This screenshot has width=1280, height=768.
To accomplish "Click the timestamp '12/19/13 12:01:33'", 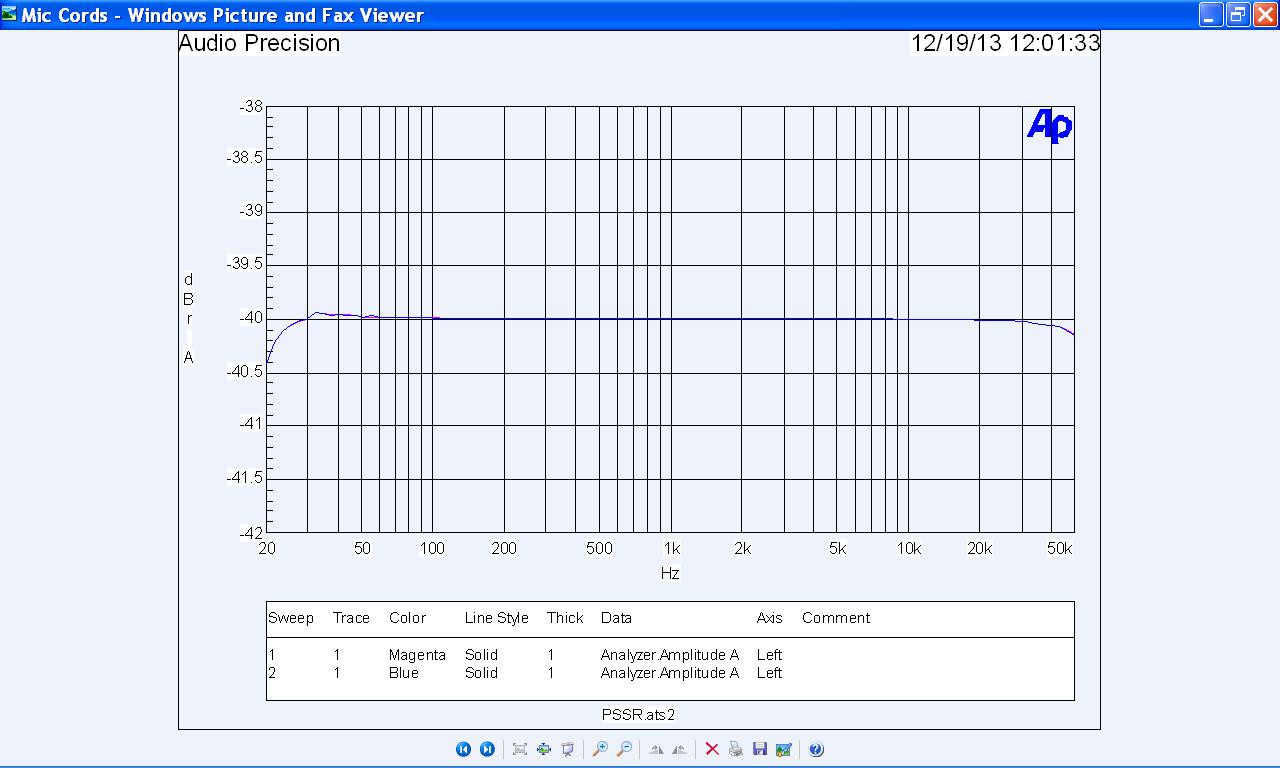I will (x=1005, y=43).
